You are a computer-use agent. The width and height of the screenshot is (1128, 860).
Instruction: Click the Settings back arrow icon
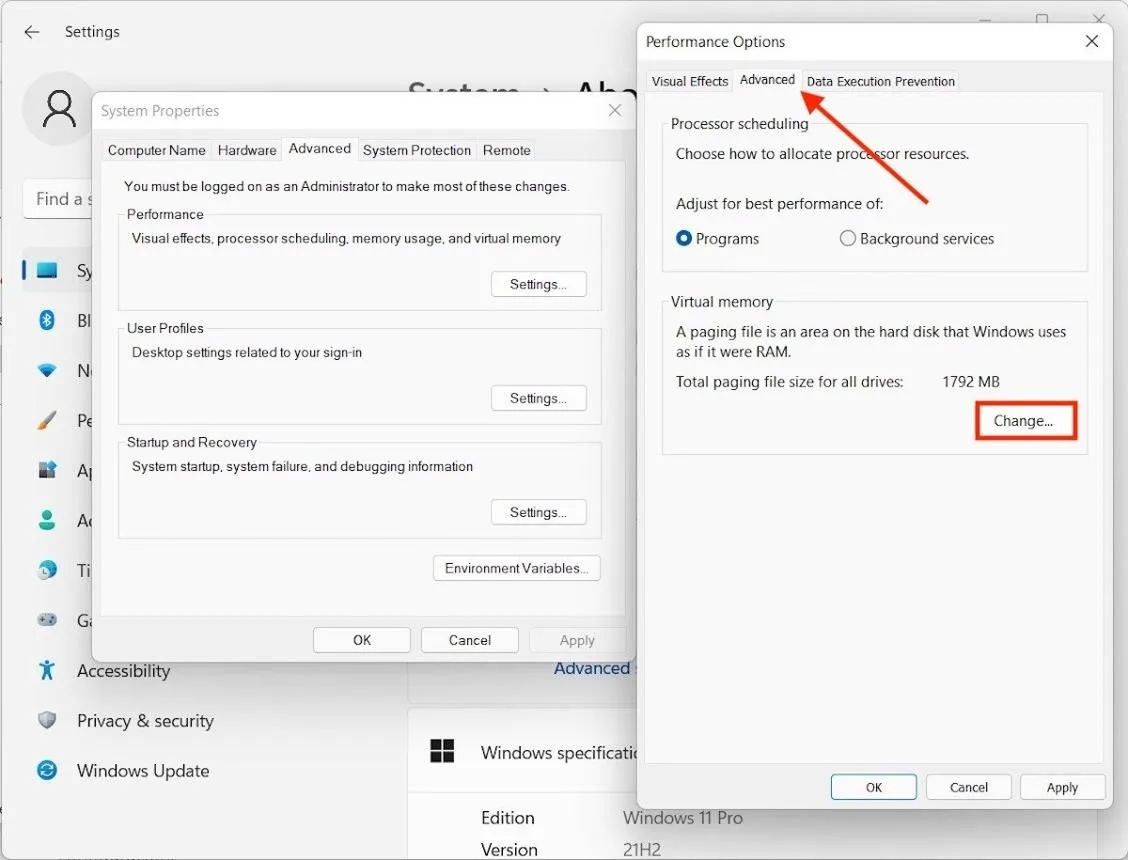click(x=32, y=32)
